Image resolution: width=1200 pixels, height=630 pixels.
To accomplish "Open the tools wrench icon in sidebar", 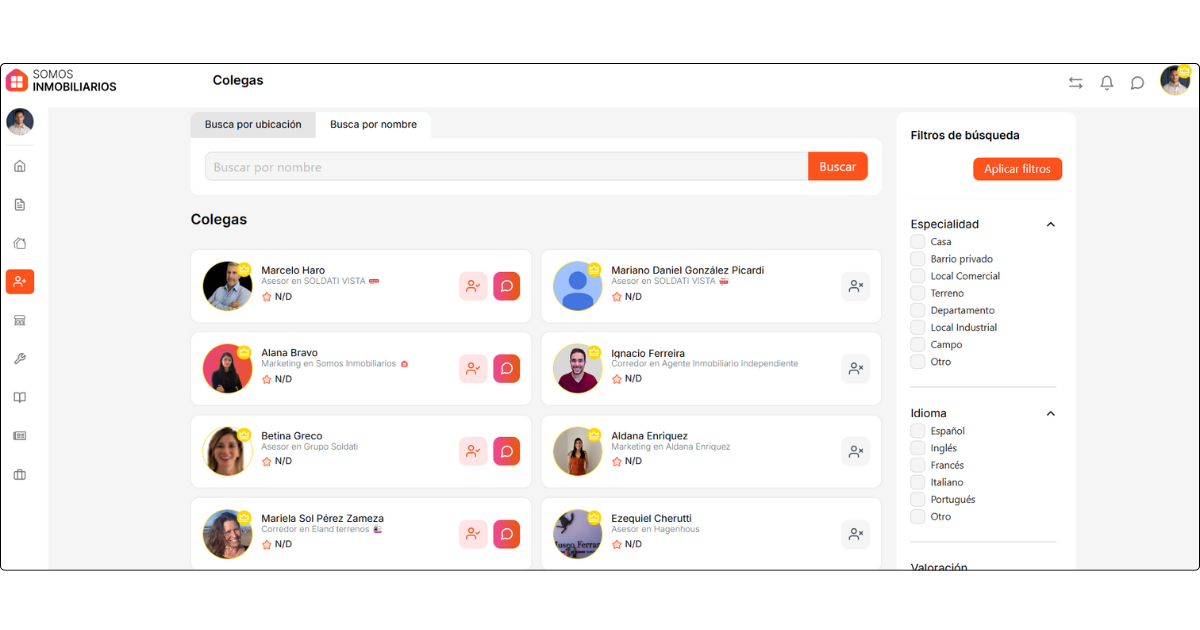I will 19,359.
